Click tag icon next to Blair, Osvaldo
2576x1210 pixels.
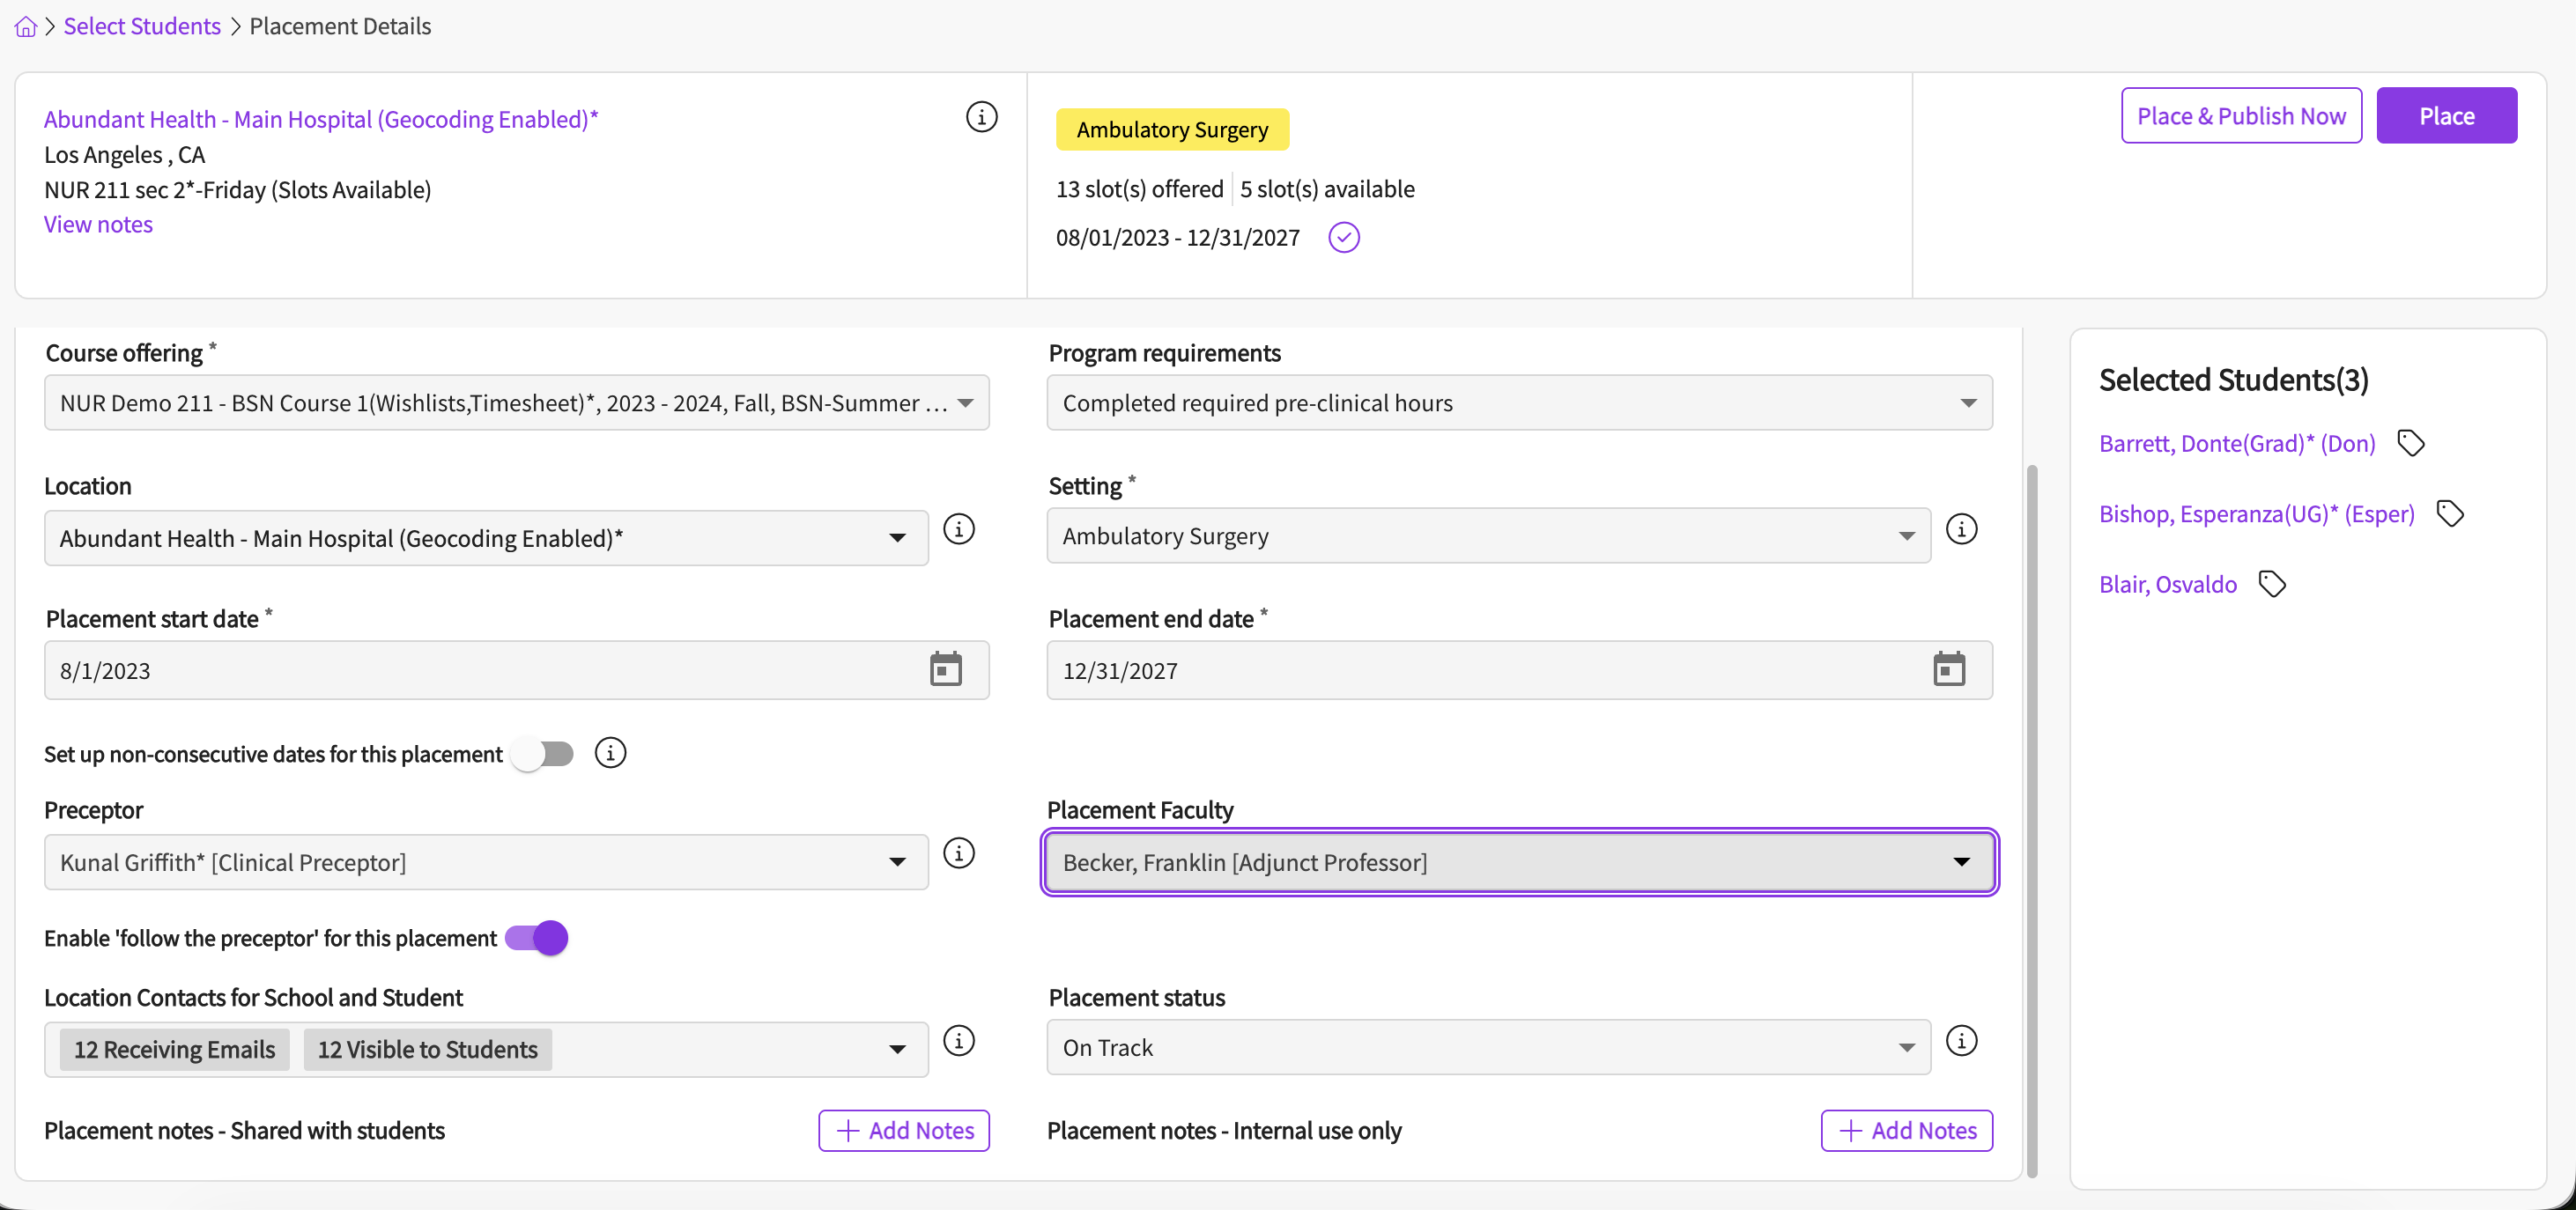(2272, 584)
